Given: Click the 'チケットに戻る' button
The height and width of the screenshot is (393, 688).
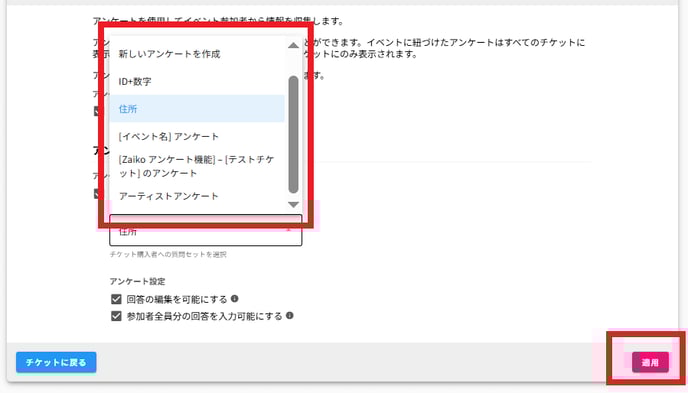Looking at the screenshot, I should pyautogui.click(x=56, y=362).
